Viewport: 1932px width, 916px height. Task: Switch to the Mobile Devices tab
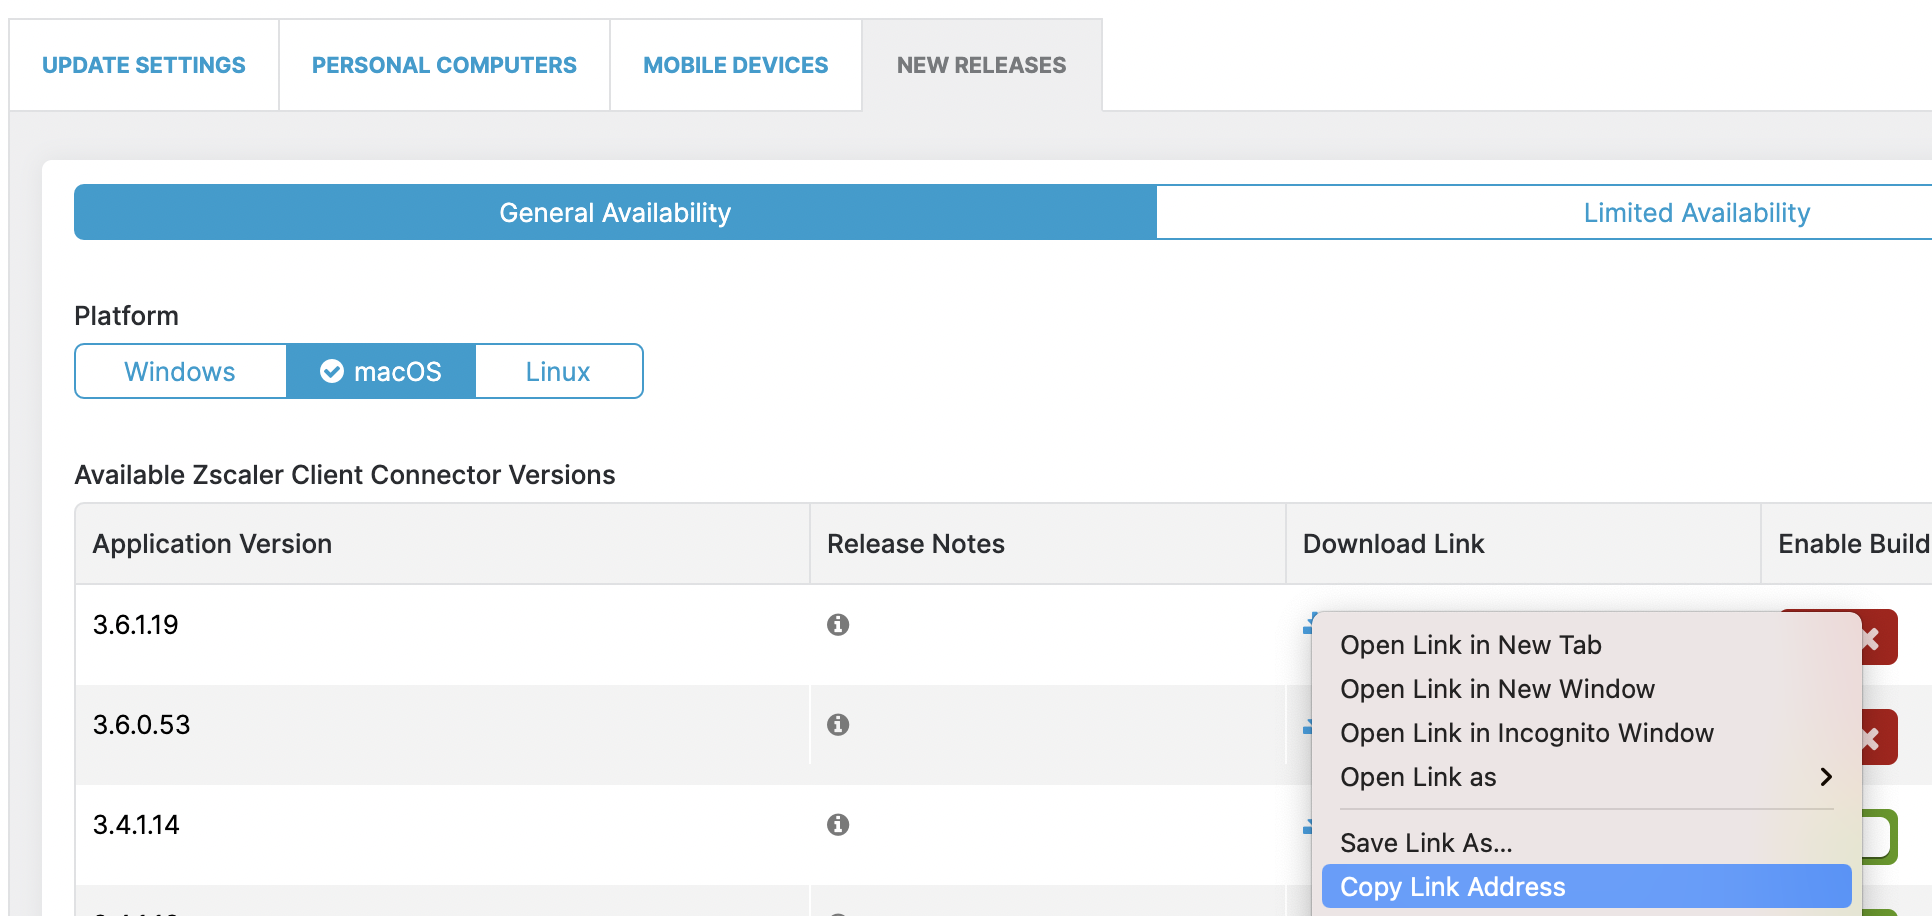click(735, 64)
